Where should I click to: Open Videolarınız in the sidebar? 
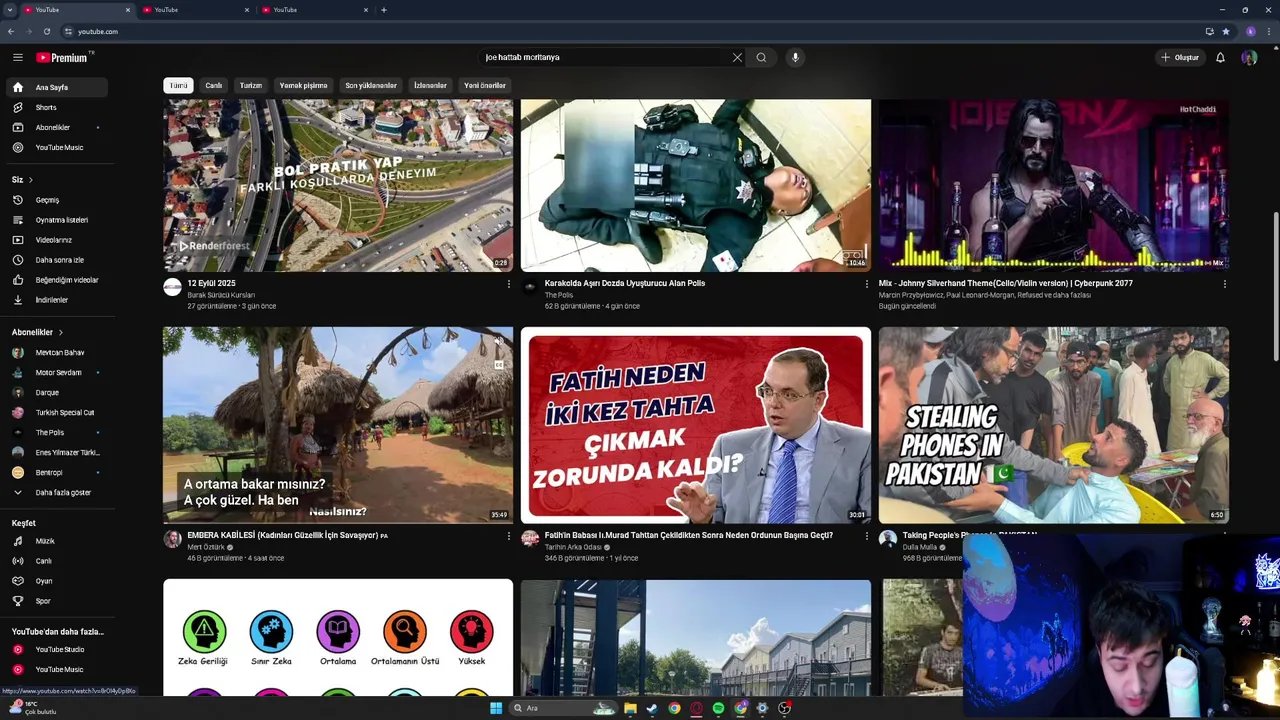tap(56, 240)
